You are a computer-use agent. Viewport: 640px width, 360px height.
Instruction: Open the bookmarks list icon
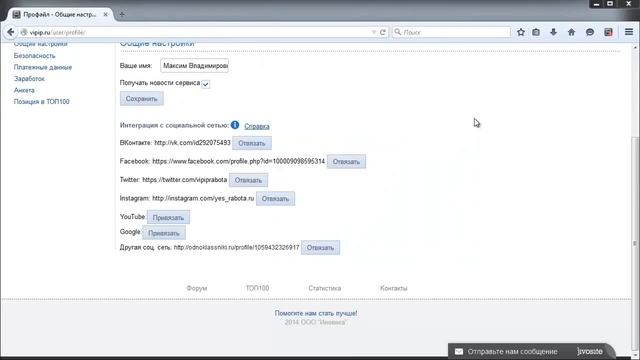536,32
